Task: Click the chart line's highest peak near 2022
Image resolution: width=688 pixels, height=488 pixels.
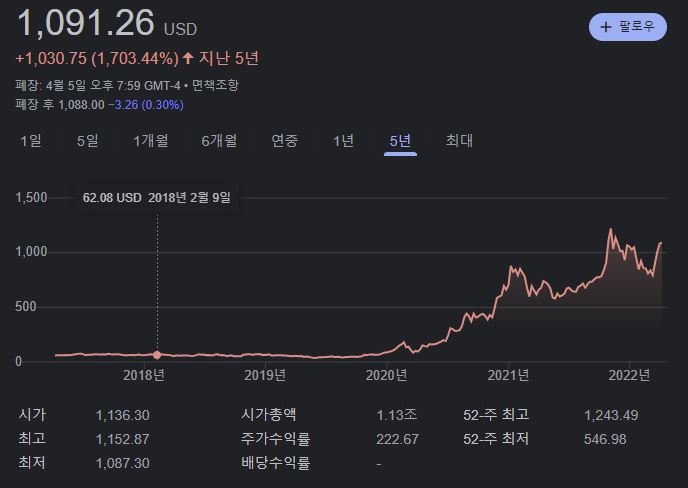Action: point(611,230)
